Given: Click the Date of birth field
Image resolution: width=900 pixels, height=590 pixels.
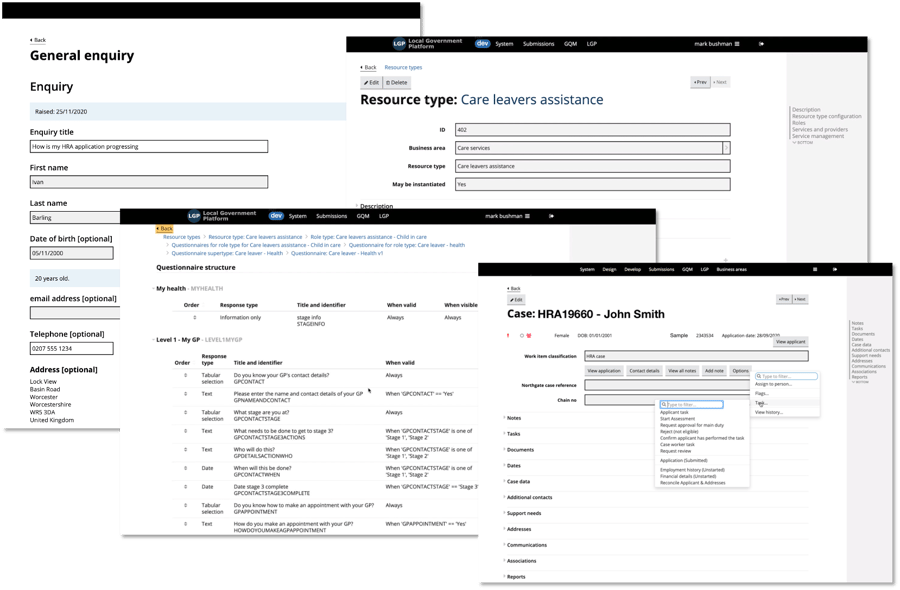Looking at the screenshot, I should tap(72, 253).
